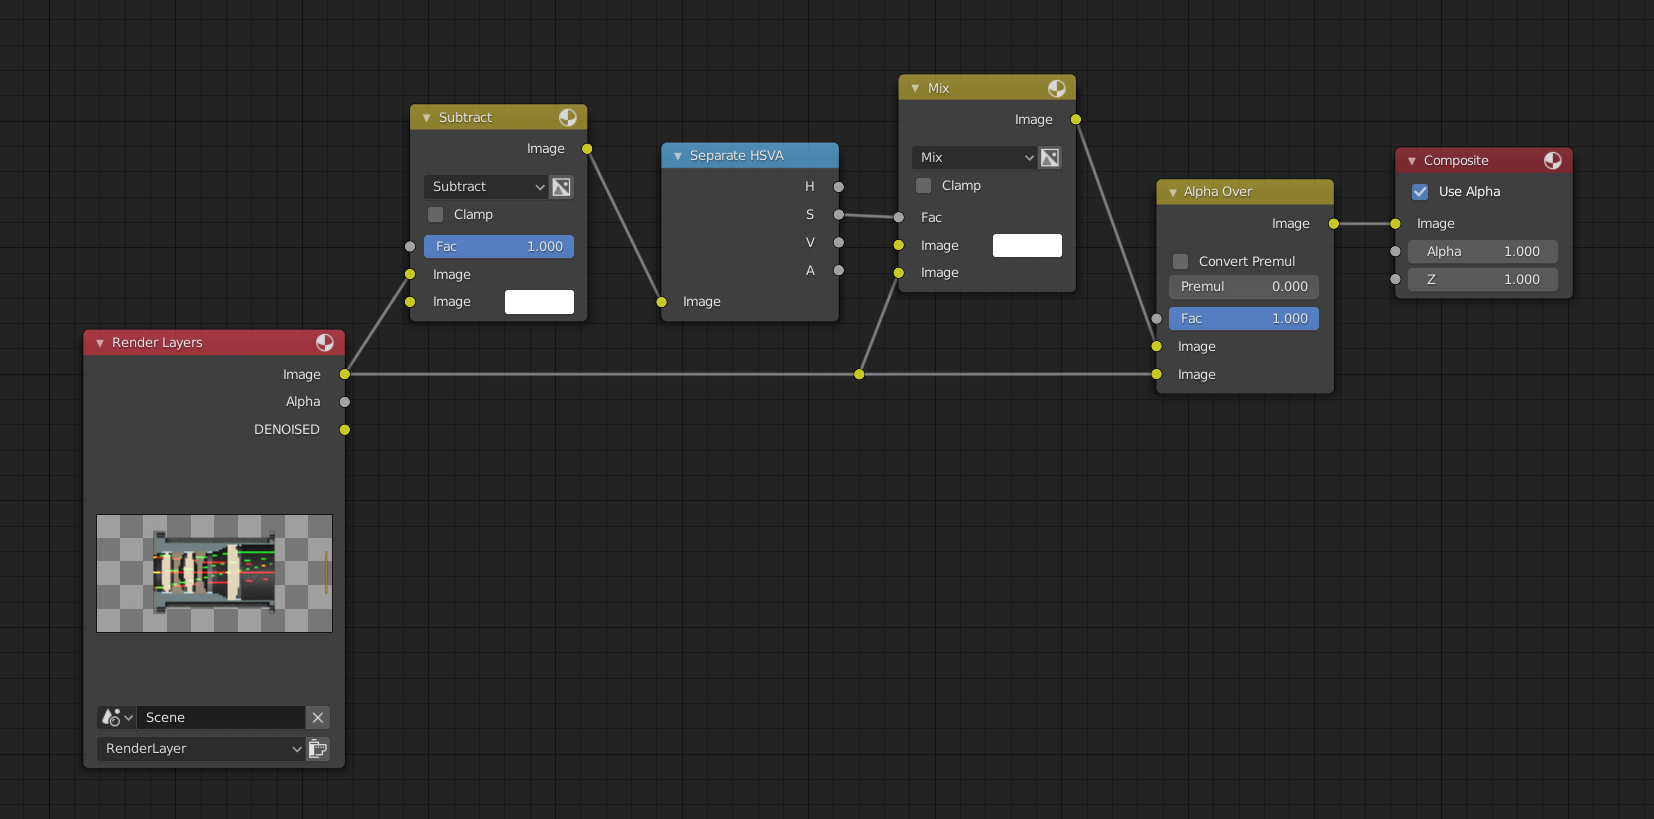Open the RenderLayer selection dropdown
This screenshot has width=1654, height=819.
pyautogui.click(x=200, y=749)
